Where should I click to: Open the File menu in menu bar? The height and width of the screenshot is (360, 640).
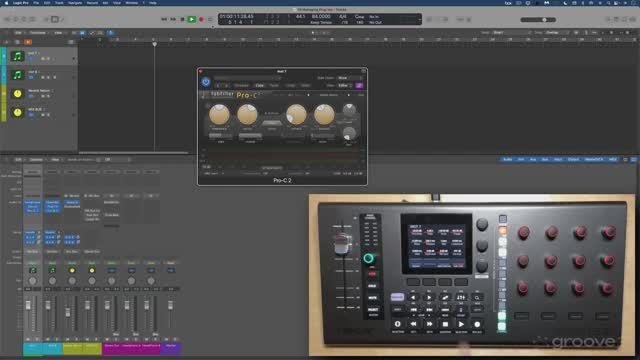tap(36, 2)
